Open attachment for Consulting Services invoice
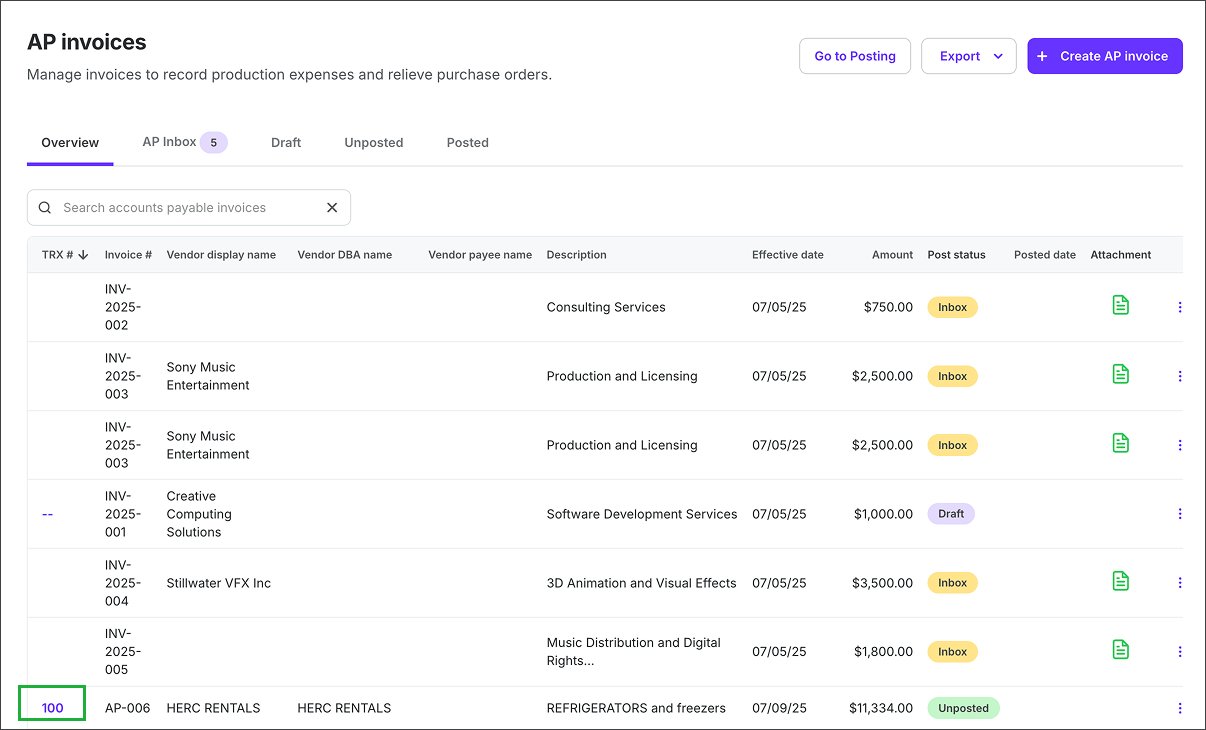Screen dimensions: 1206x730 [x=1120, y=305]
